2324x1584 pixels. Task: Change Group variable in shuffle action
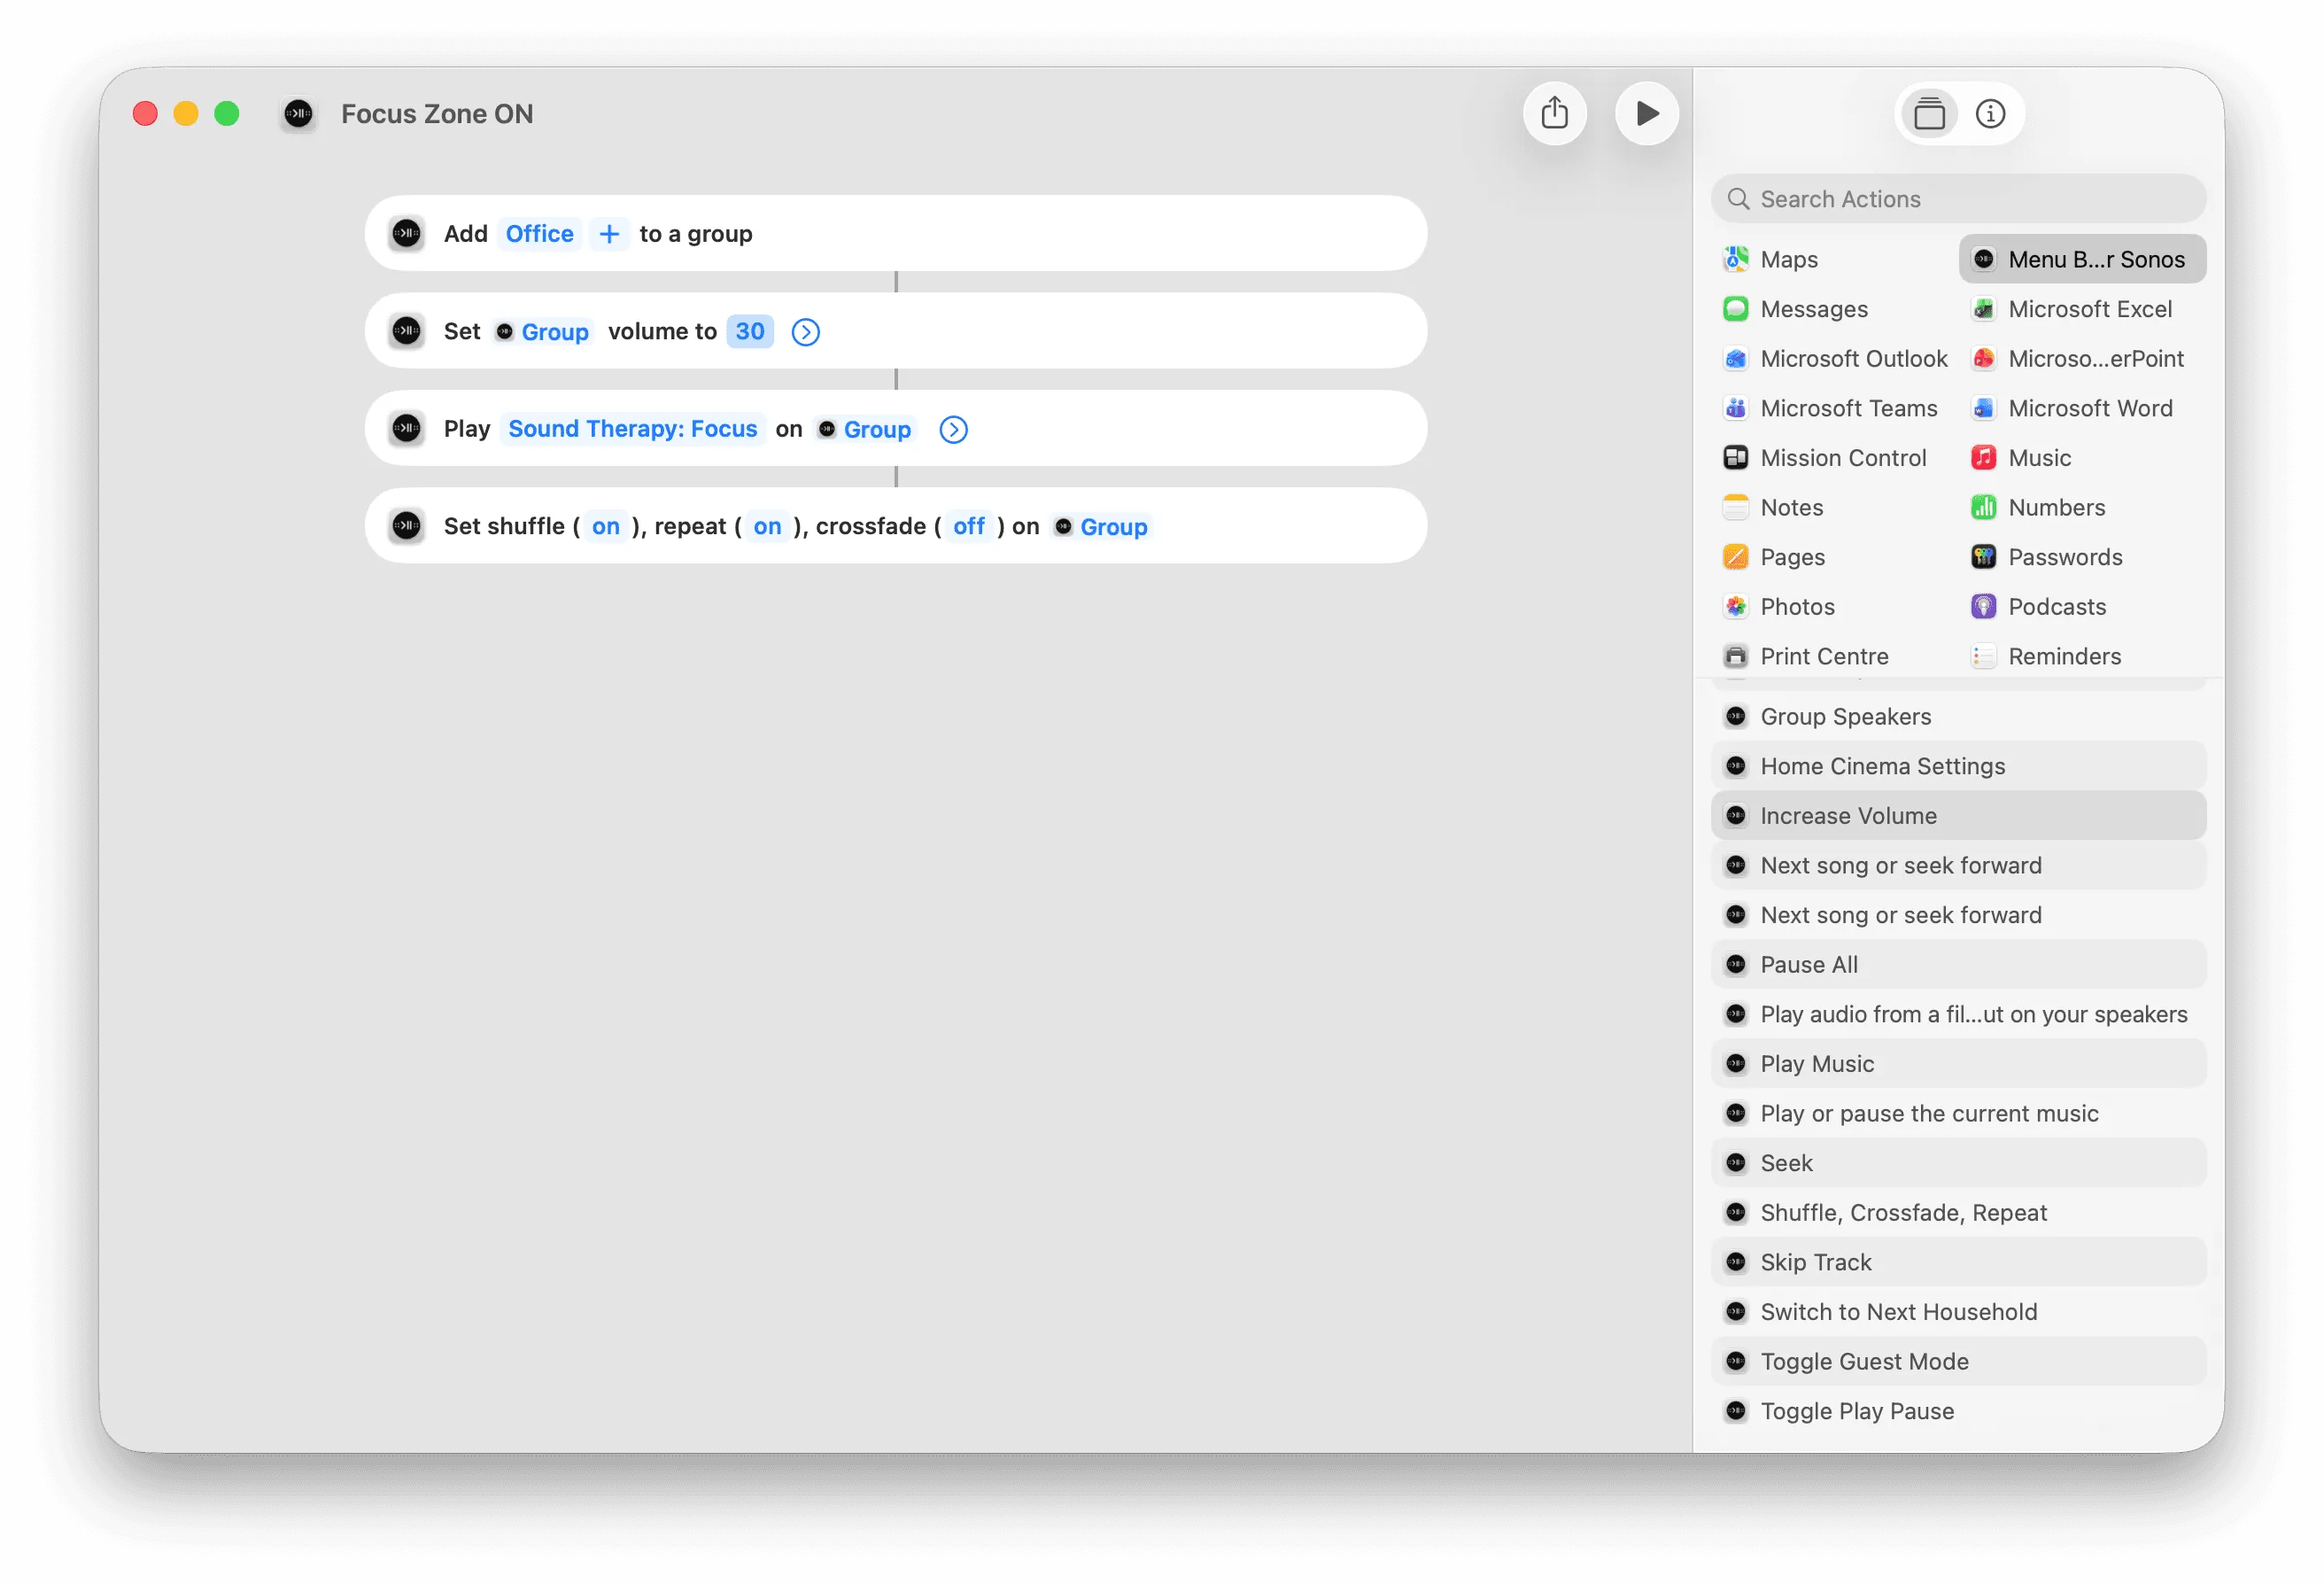pyautogui.click(x=1101, y=526)
